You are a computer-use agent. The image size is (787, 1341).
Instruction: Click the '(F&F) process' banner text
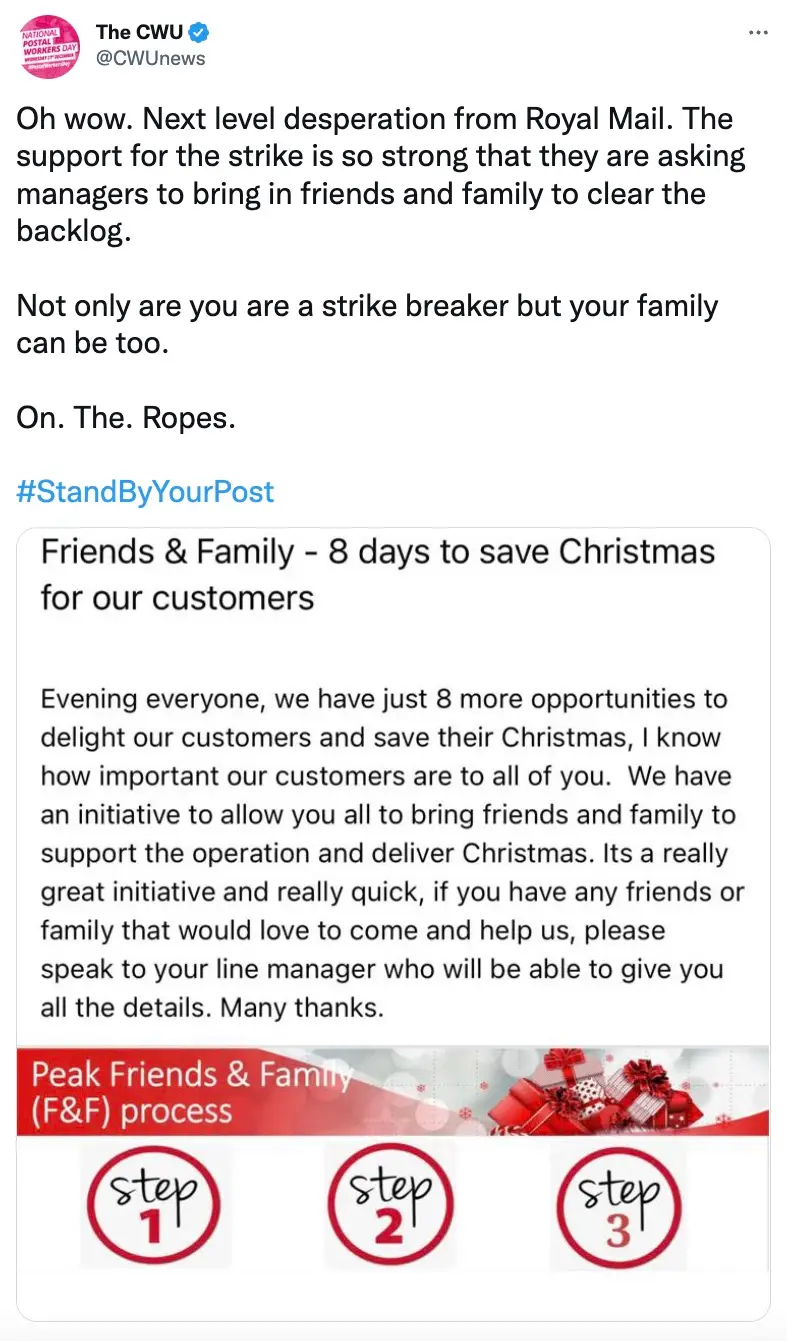[132, 1112]
